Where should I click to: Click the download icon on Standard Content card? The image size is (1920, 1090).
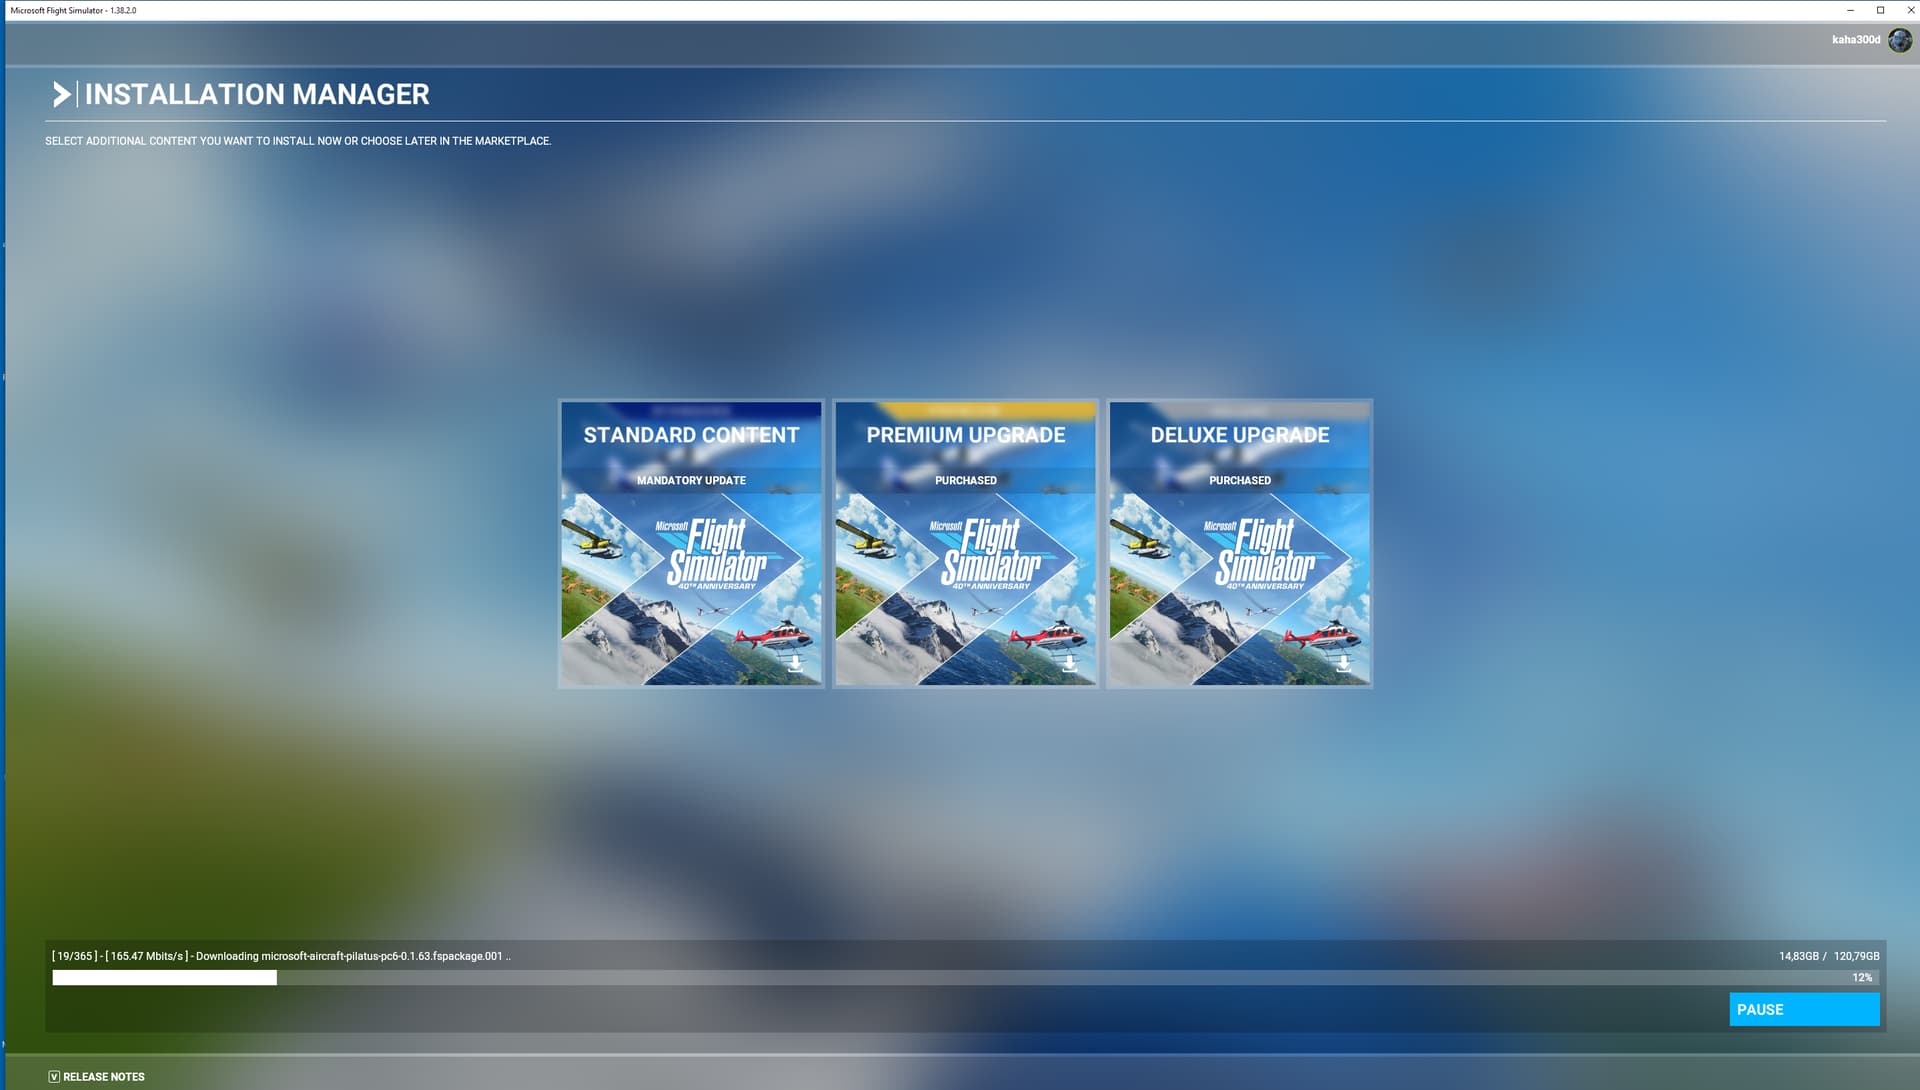click(x=795, y=663)
